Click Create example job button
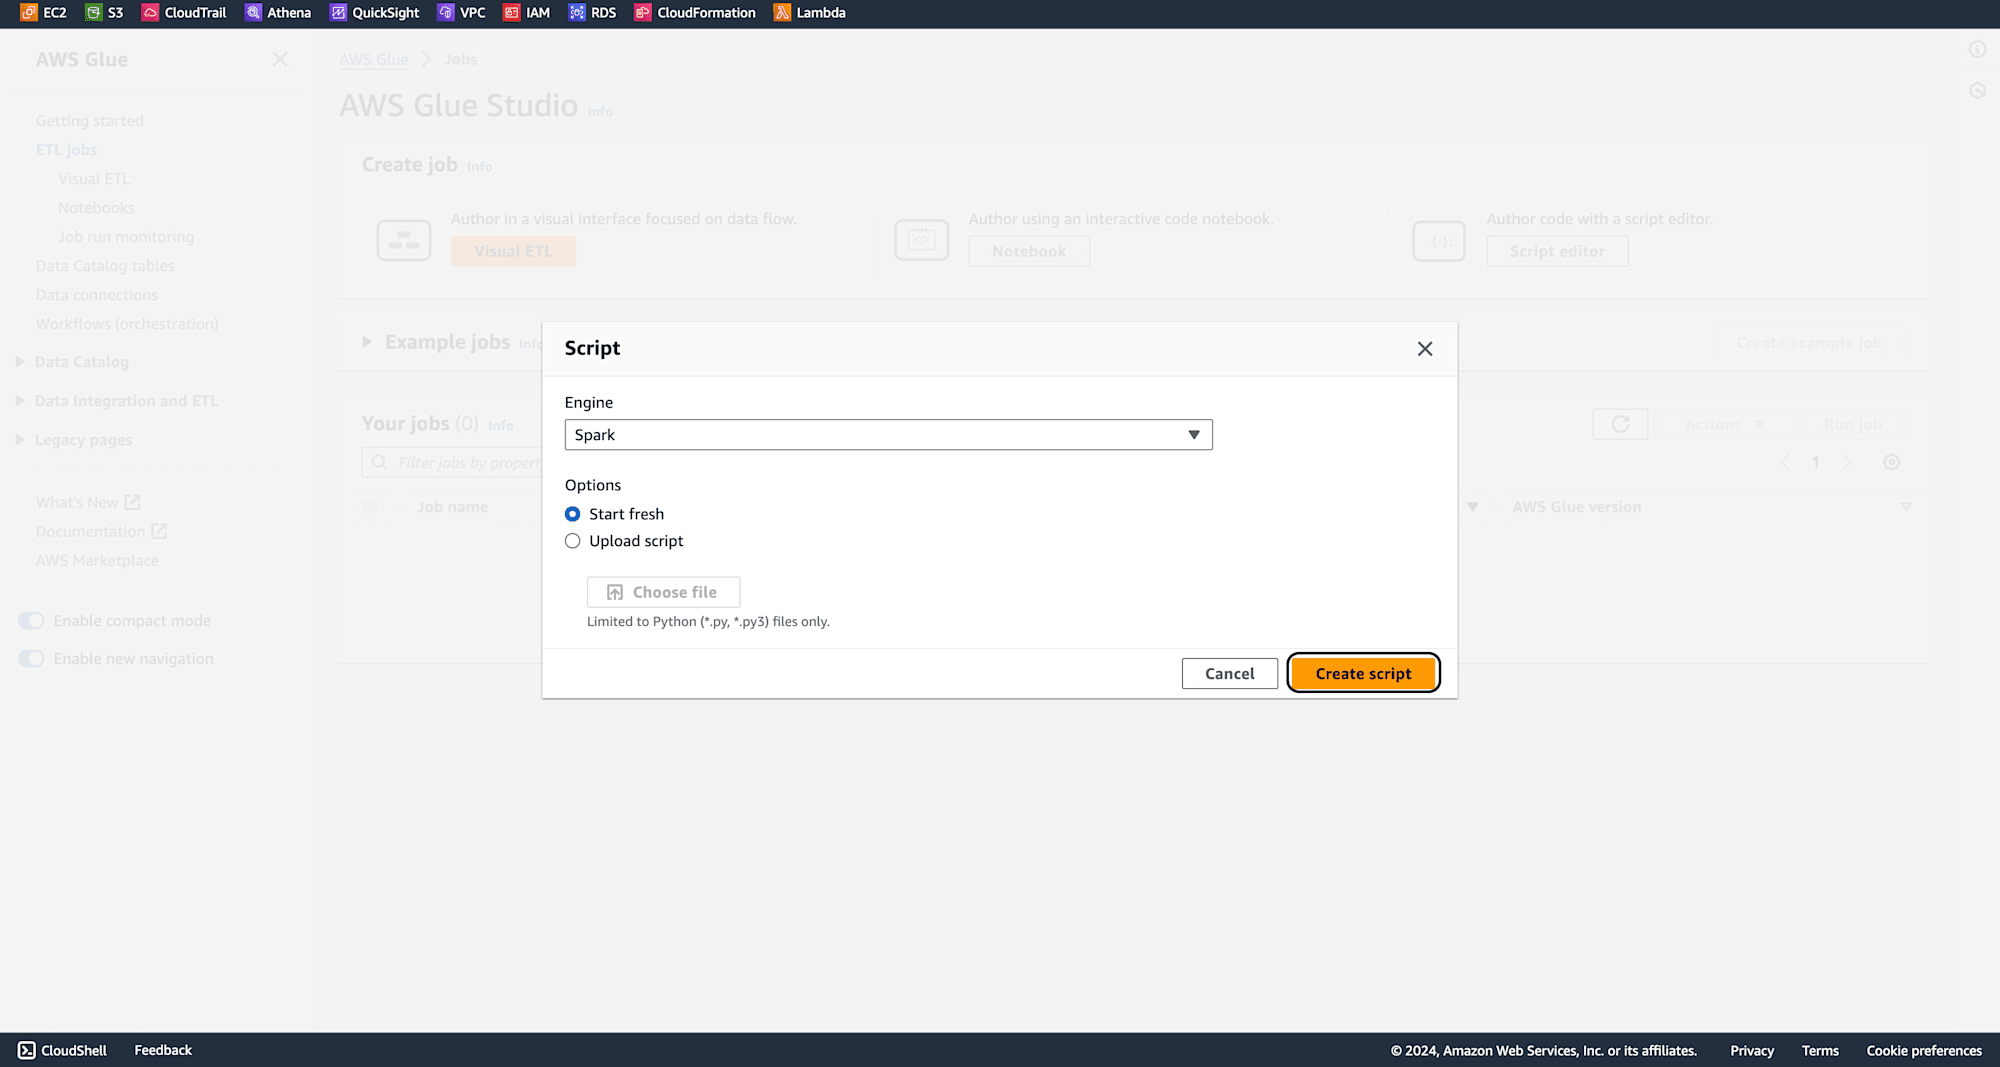 (1808, 343)
